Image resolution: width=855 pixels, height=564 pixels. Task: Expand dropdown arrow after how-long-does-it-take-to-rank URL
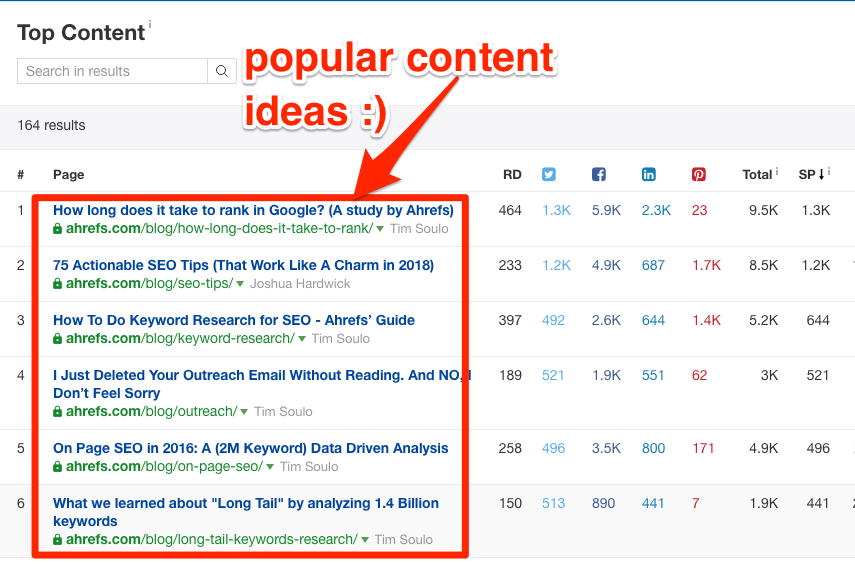click(x=380, y=229)
